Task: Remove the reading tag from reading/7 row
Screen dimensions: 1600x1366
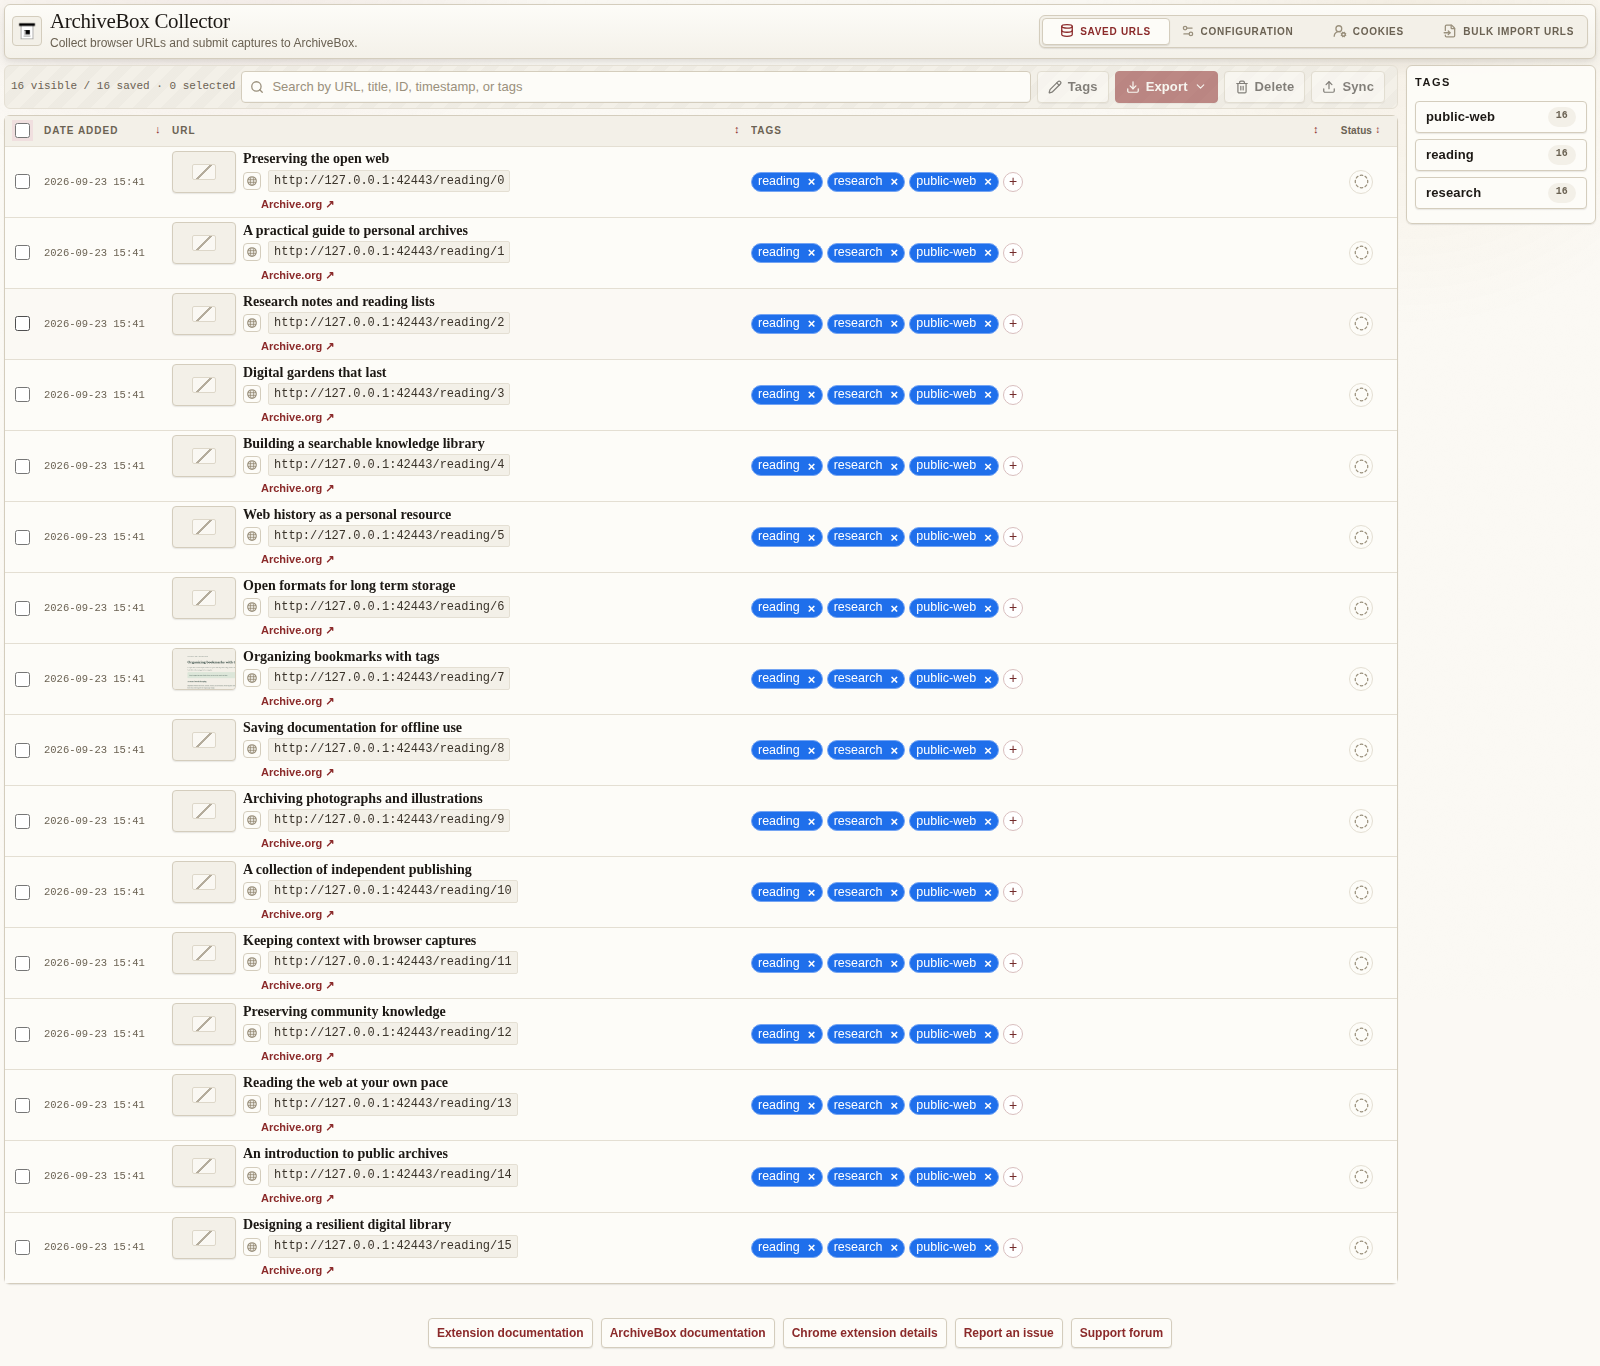Action: tap(811, 679)
